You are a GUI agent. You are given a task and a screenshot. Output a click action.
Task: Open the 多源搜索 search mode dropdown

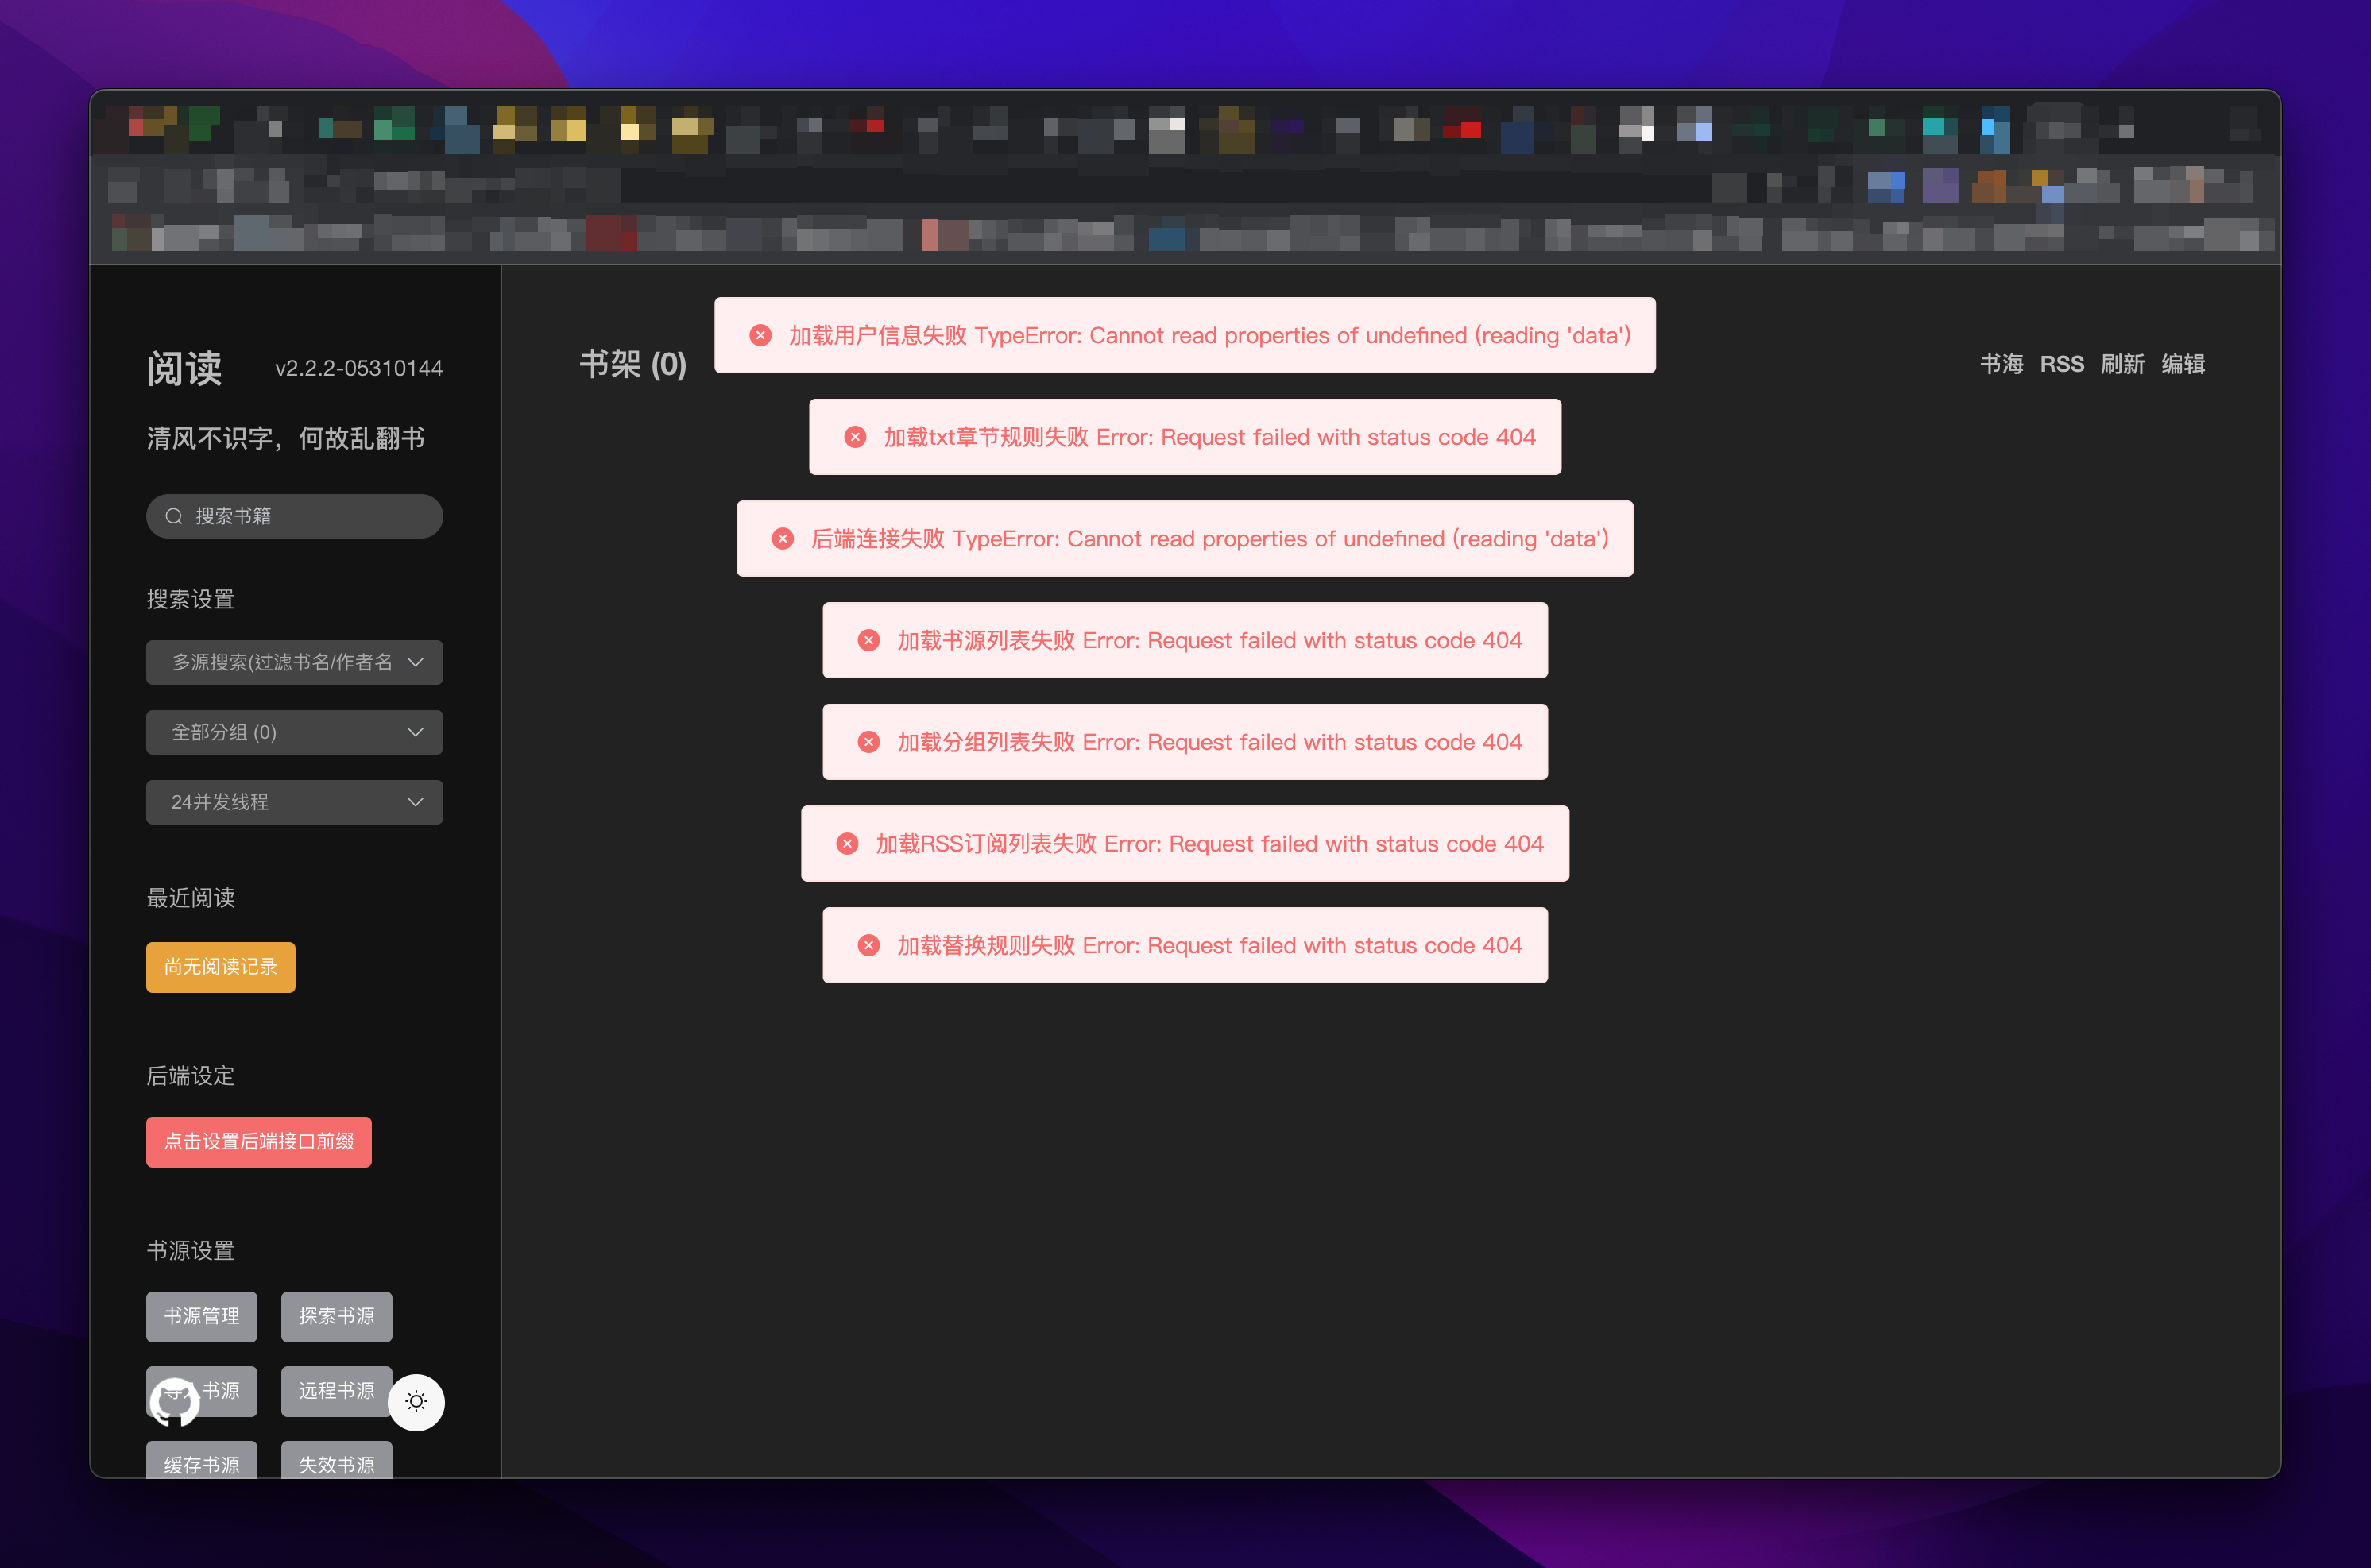coord(294,662)
